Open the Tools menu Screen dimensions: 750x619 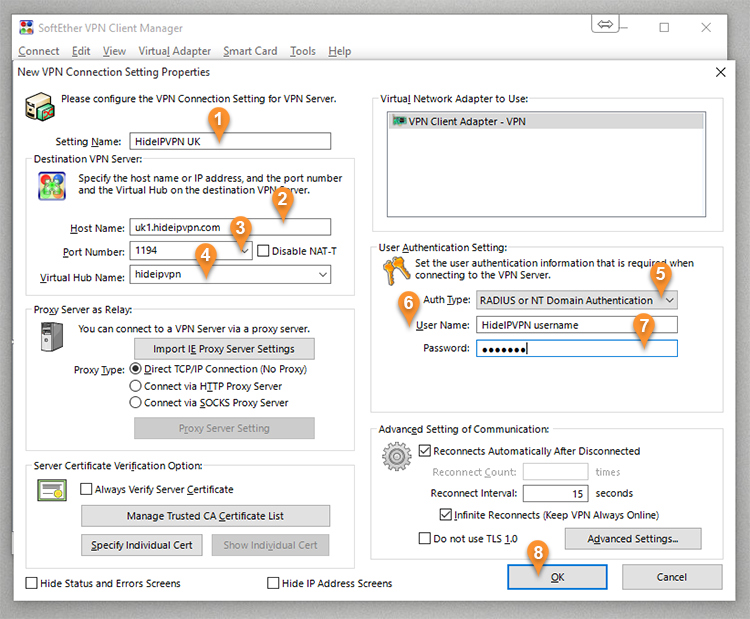tap(303, 51)
